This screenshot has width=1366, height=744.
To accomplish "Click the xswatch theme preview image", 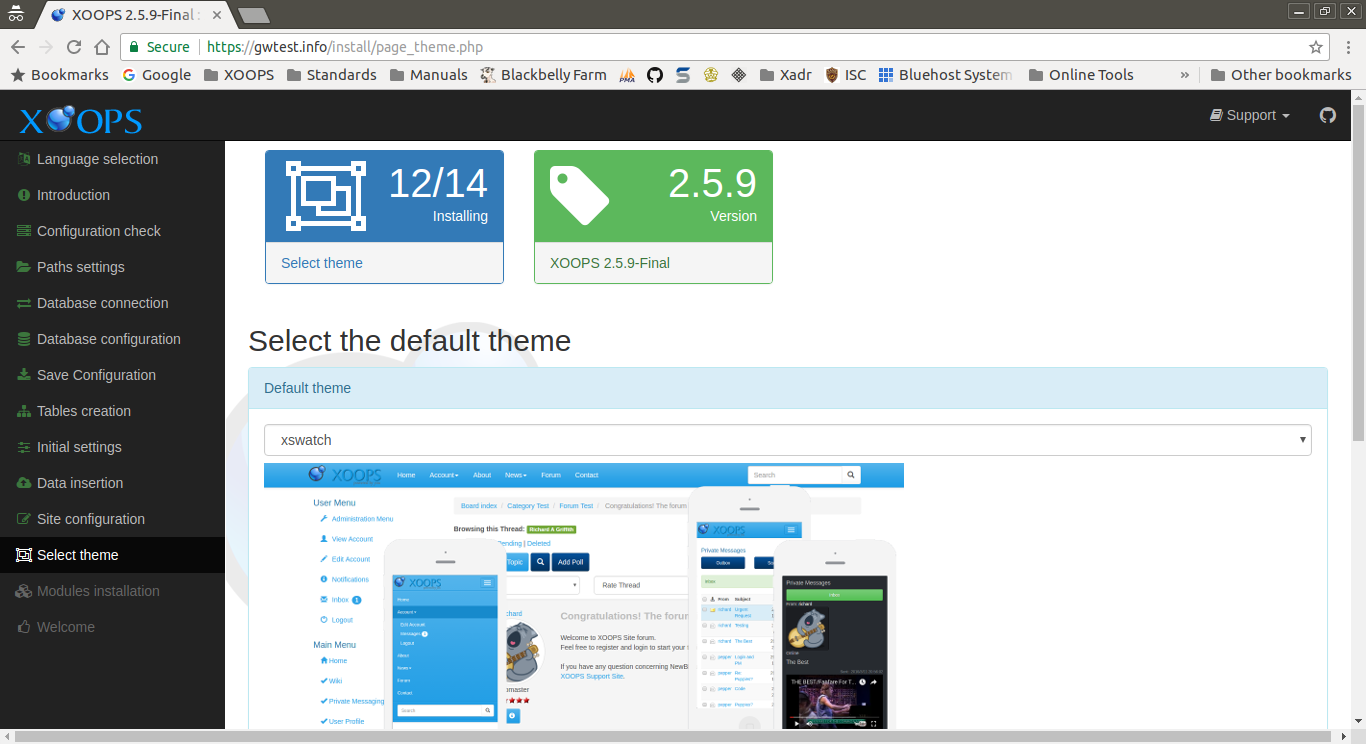I will pyautogui.click(x=583, y=600).
